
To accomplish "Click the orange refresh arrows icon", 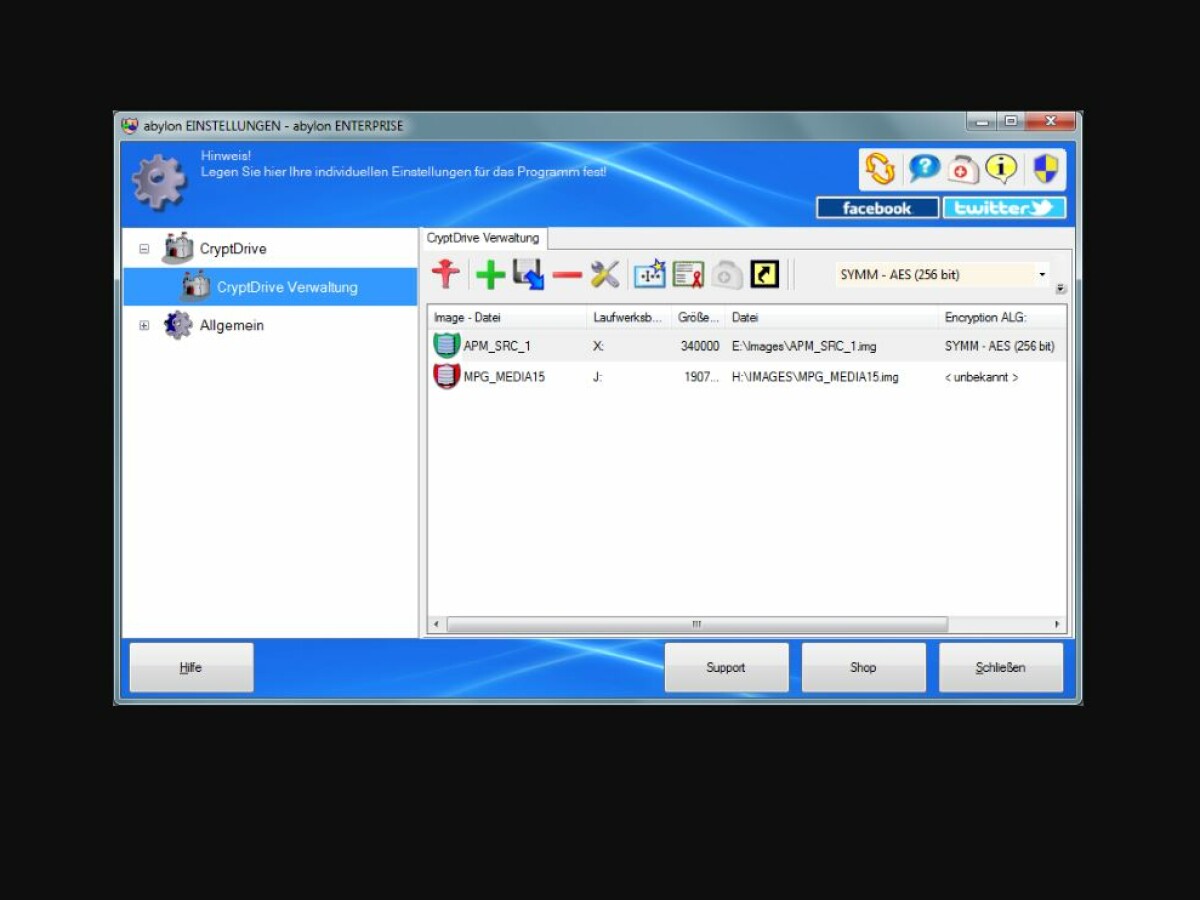I will coord(880,169).
